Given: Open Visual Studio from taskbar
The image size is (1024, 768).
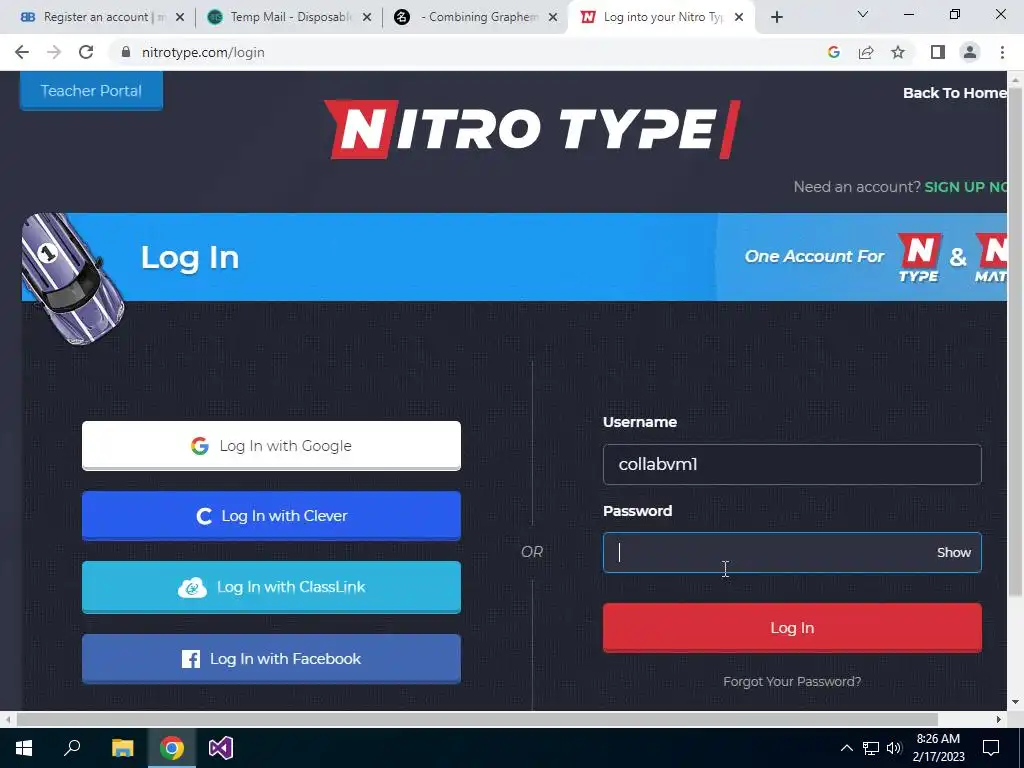Looking at the screenshot, I should 221,748.
